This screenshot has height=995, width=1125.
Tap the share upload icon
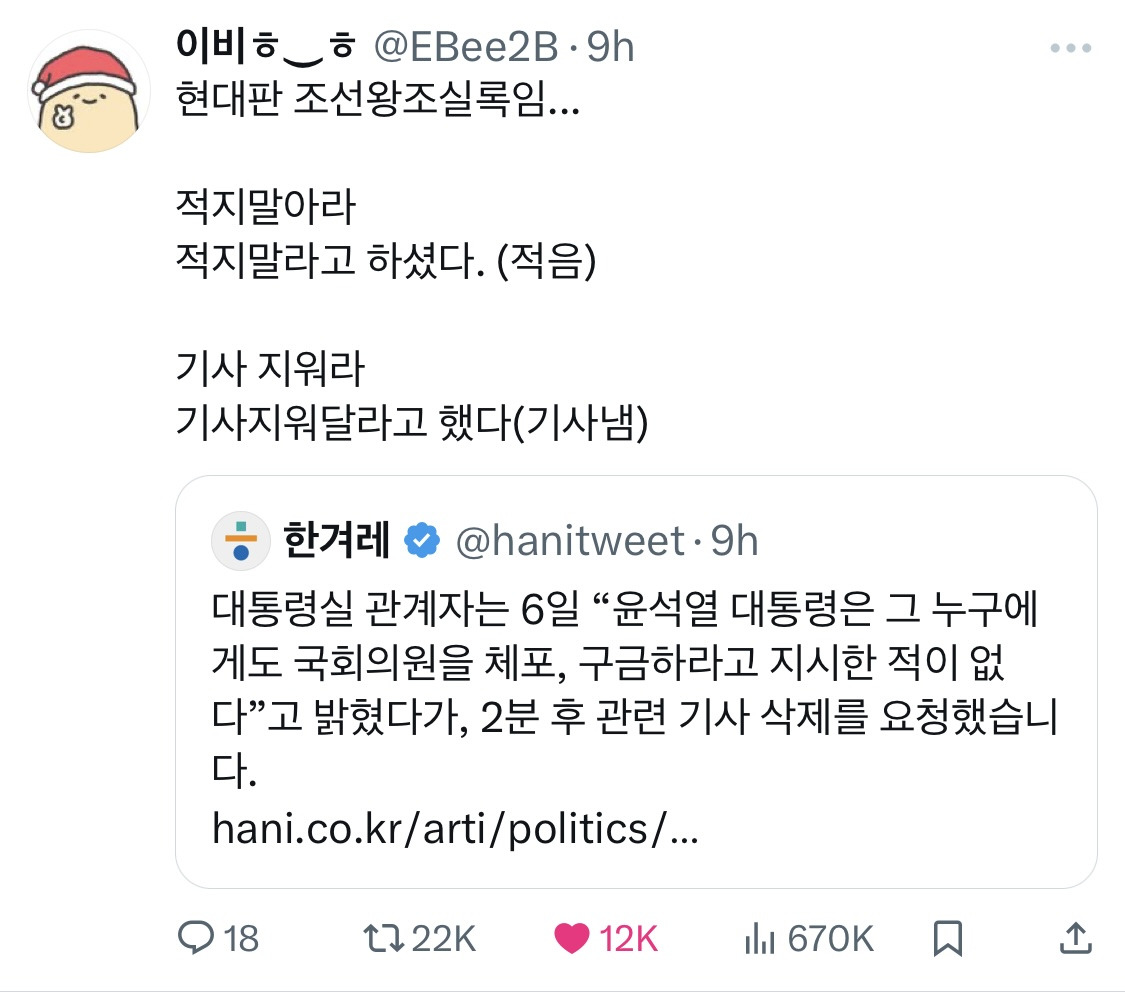1074,938
